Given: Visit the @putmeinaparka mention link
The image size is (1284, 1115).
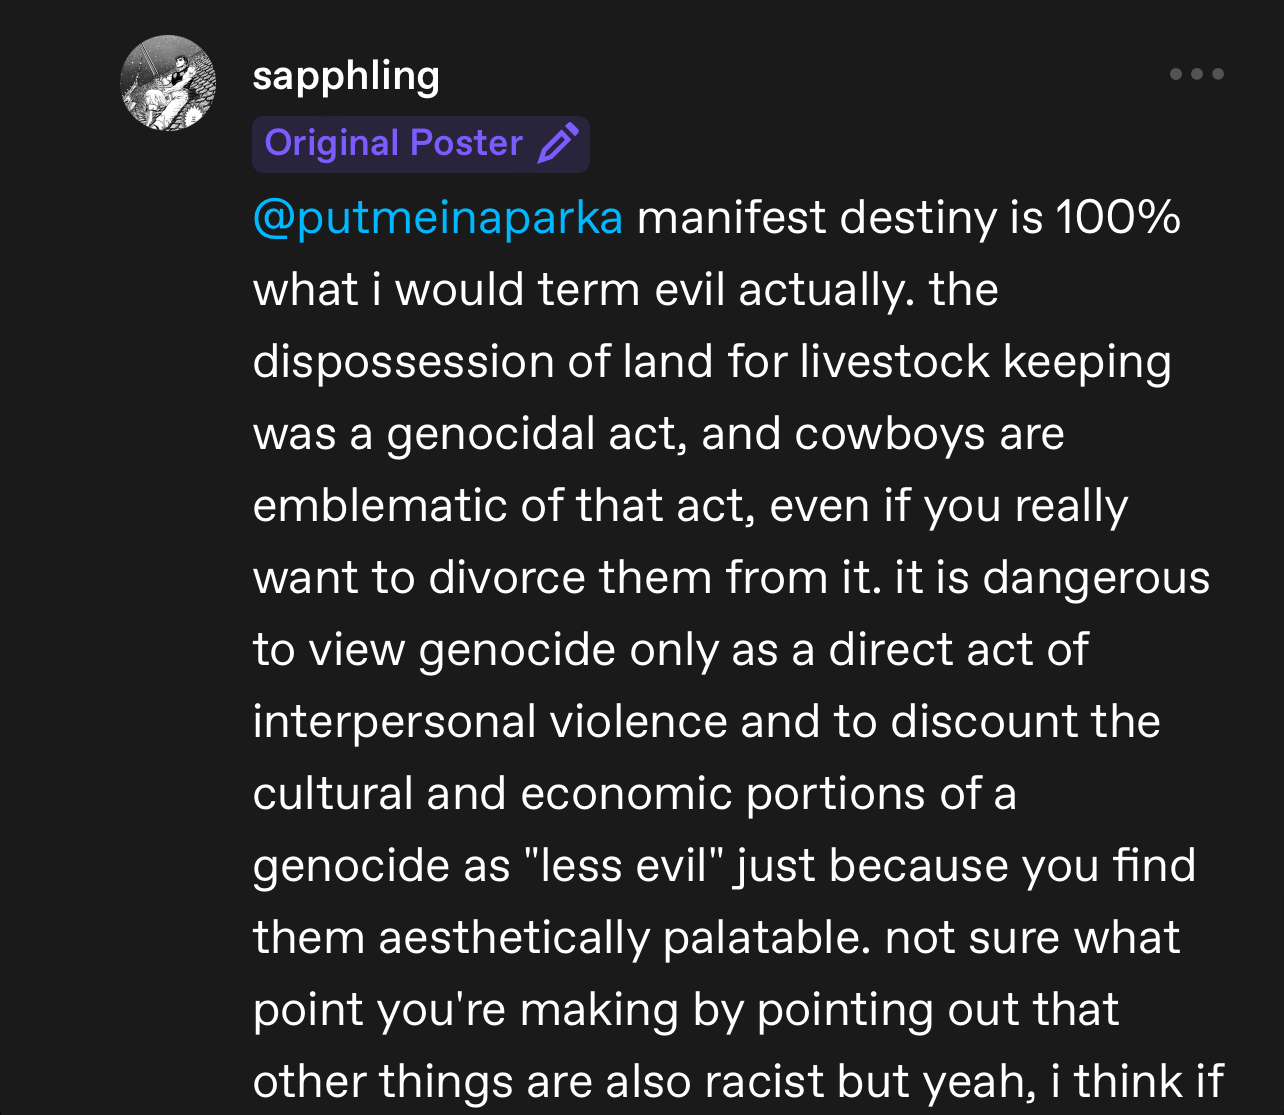Looking at the screenshot, I should click(438, 218).
